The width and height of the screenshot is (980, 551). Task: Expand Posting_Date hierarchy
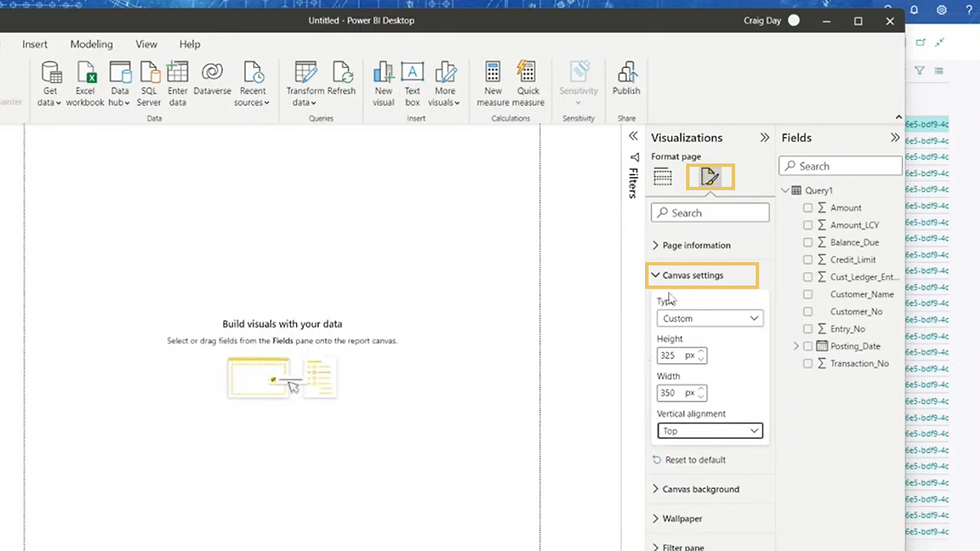[x=796, y=346]
